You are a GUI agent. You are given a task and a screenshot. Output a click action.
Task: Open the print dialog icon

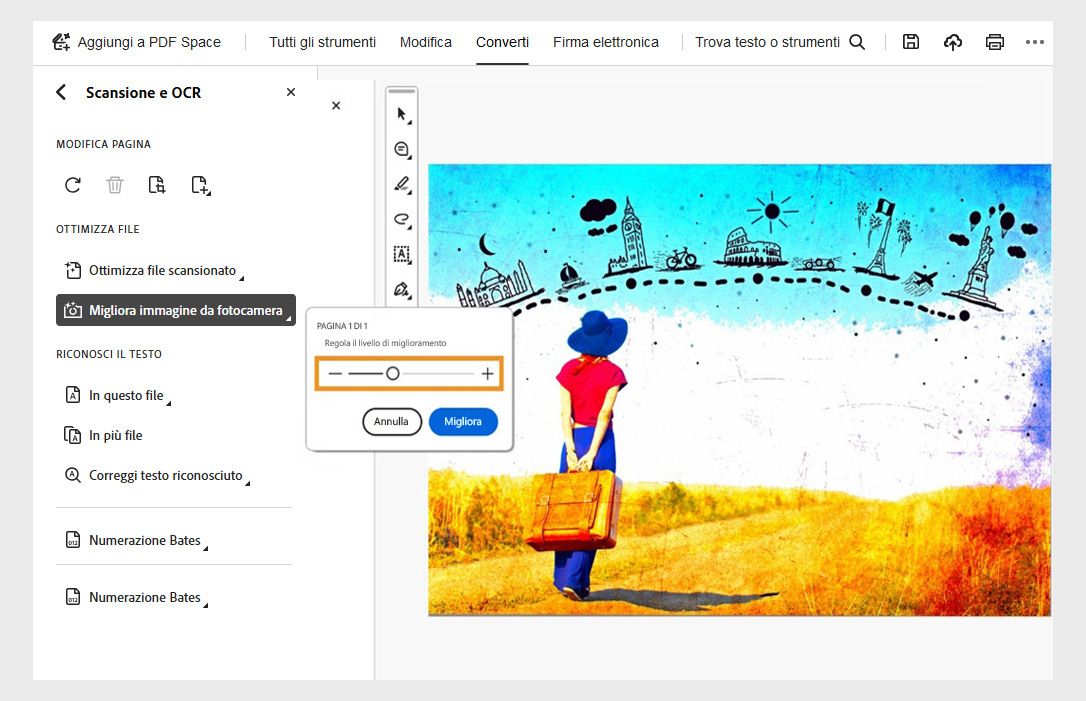tap(994, 42)
